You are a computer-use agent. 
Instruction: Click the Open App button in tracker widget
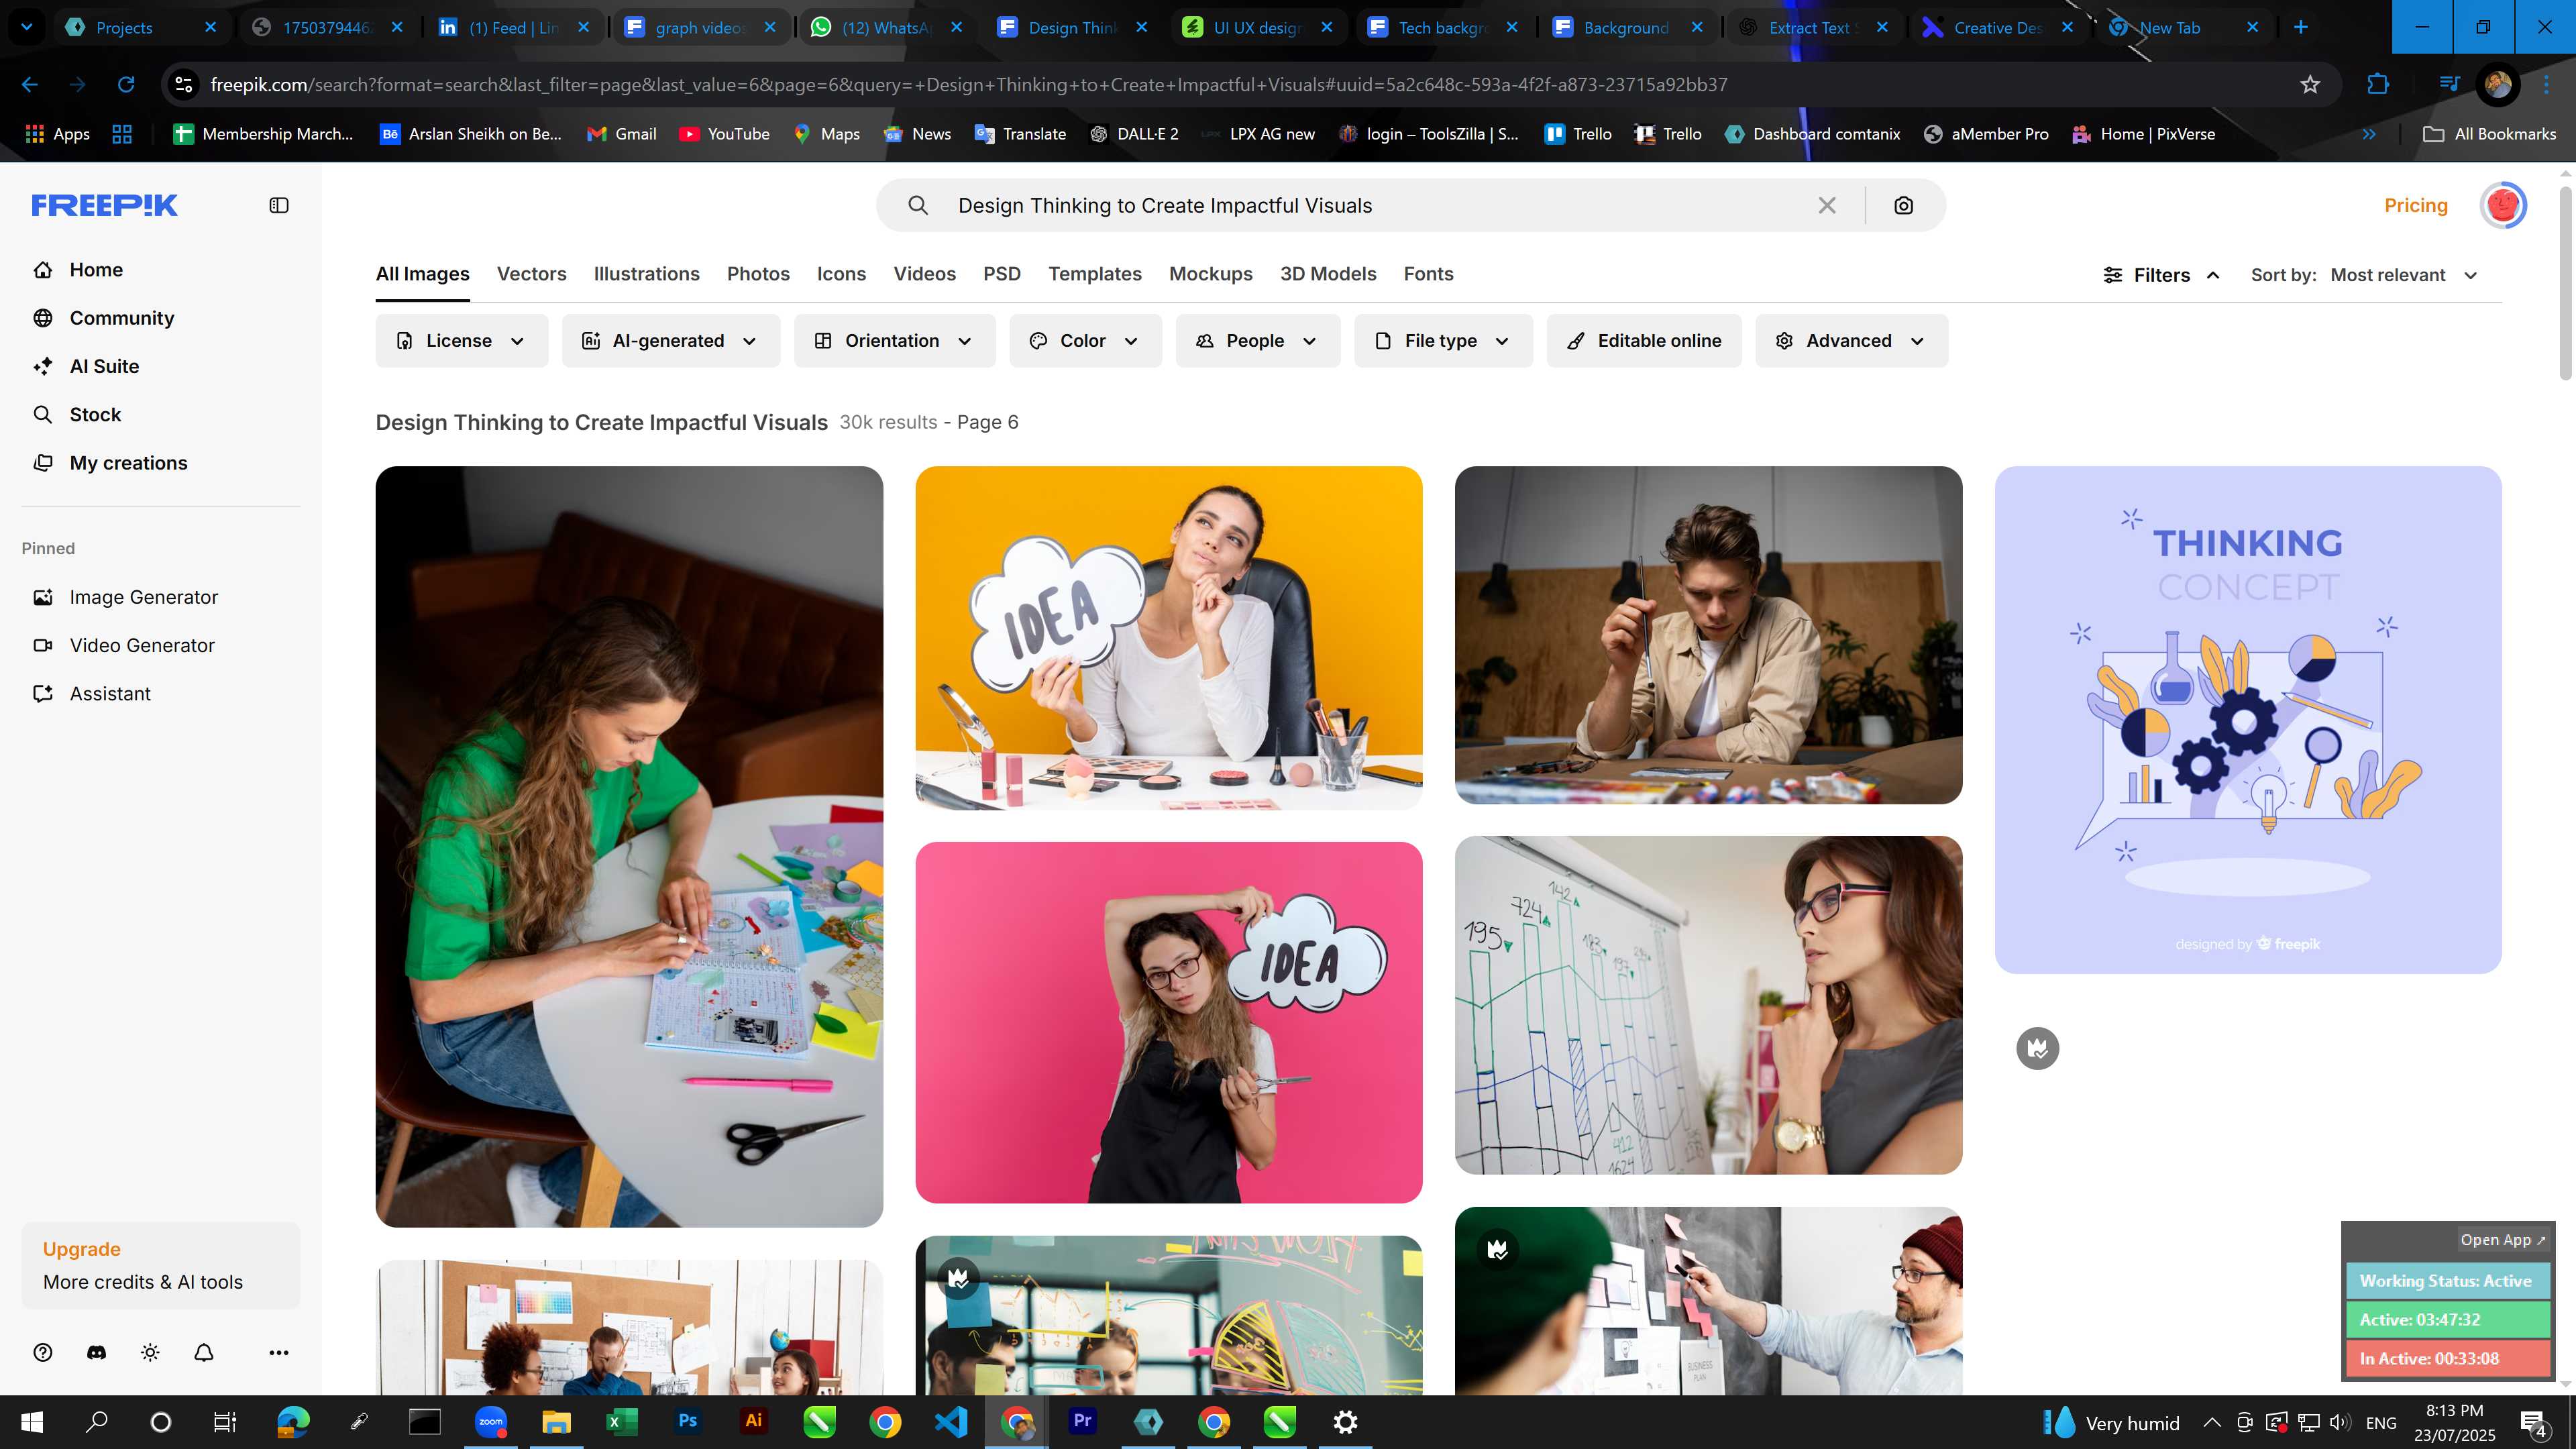[x=2503, y=1239]
